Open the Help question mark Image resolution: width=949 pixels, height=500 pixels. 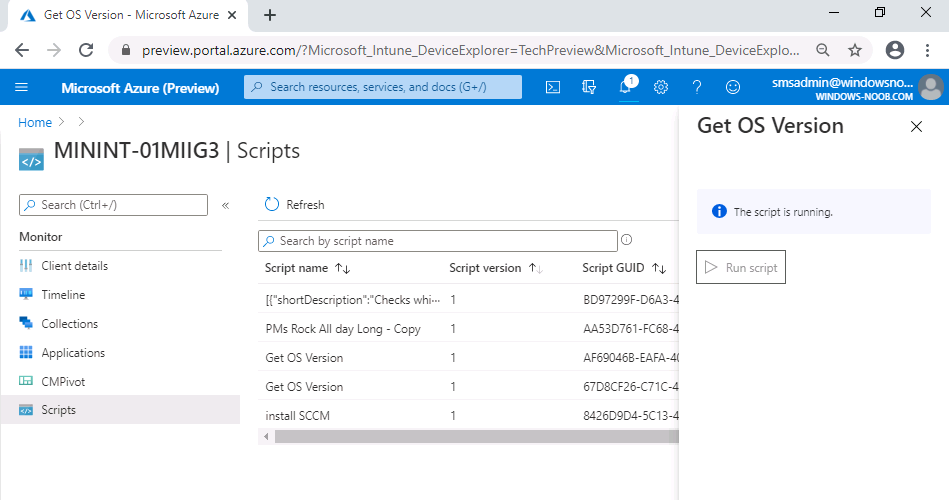pos(697,87)
